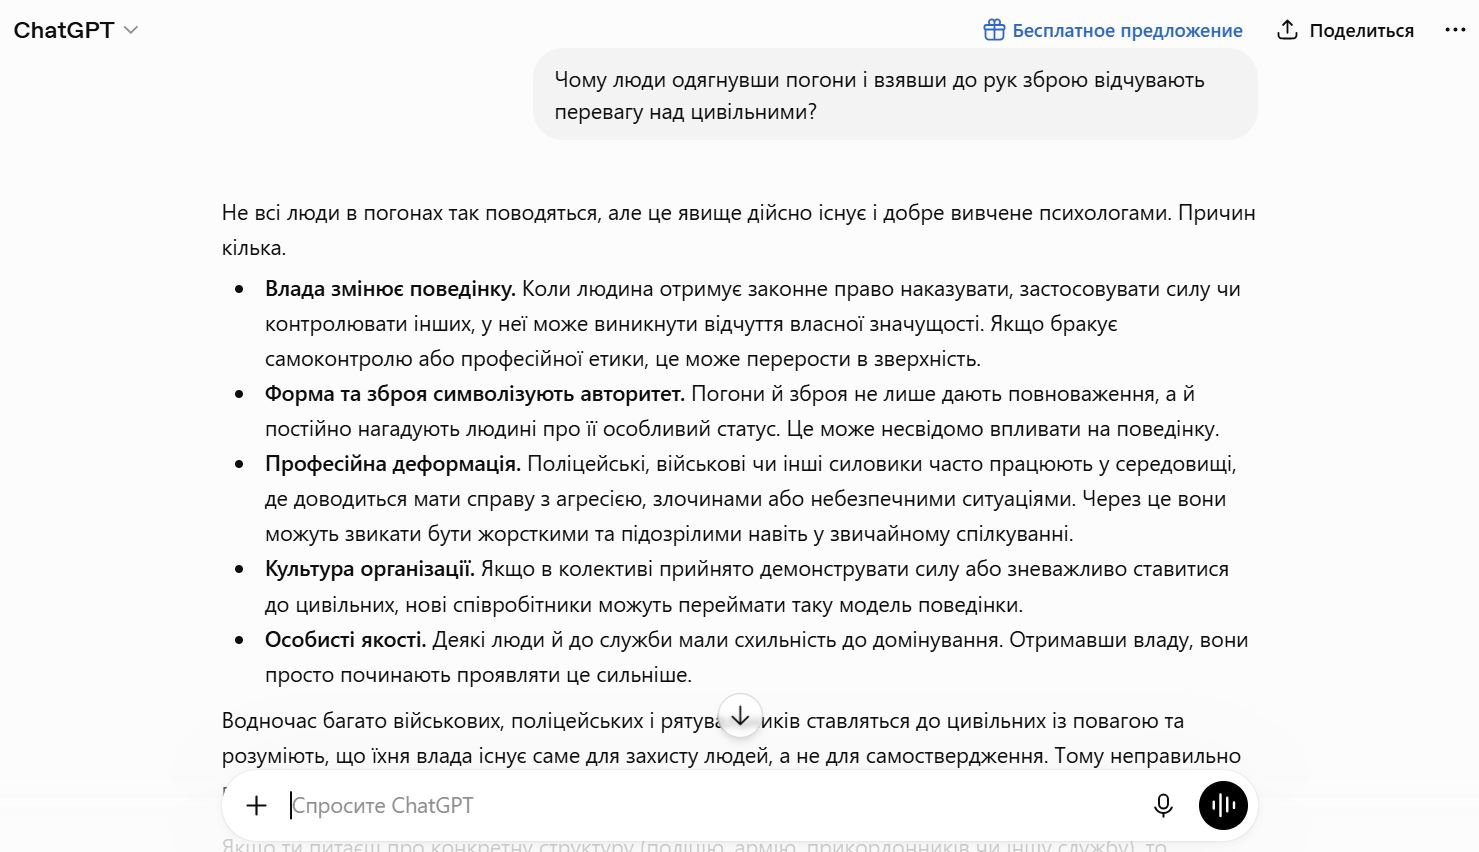
Task: Click the intro paragraph starting Не всі люди
Action: point(739,230)
